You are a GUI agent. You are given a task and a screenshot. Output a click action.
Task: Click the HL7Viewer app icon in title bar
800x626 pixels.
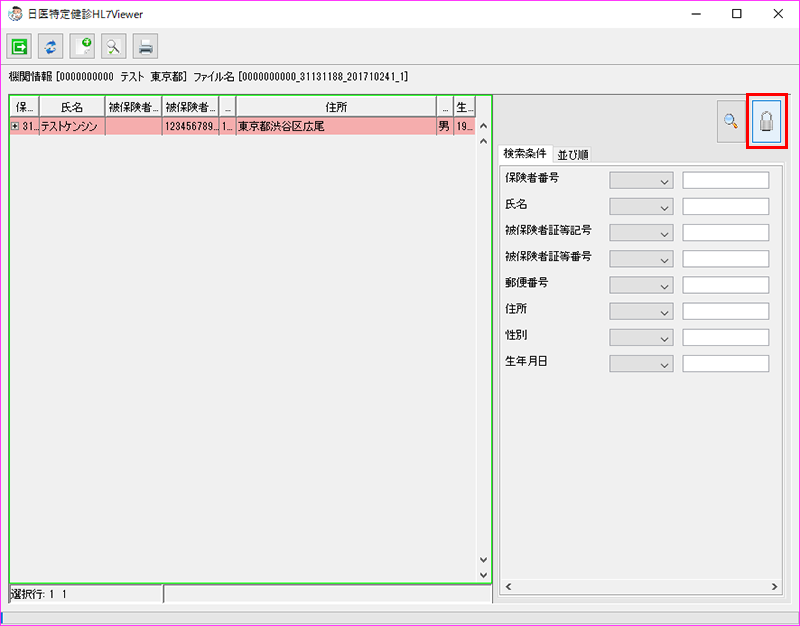tap(15, 14)
